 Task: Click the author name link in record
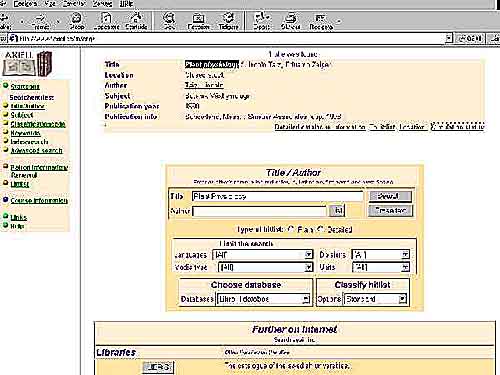coord(204,85)
